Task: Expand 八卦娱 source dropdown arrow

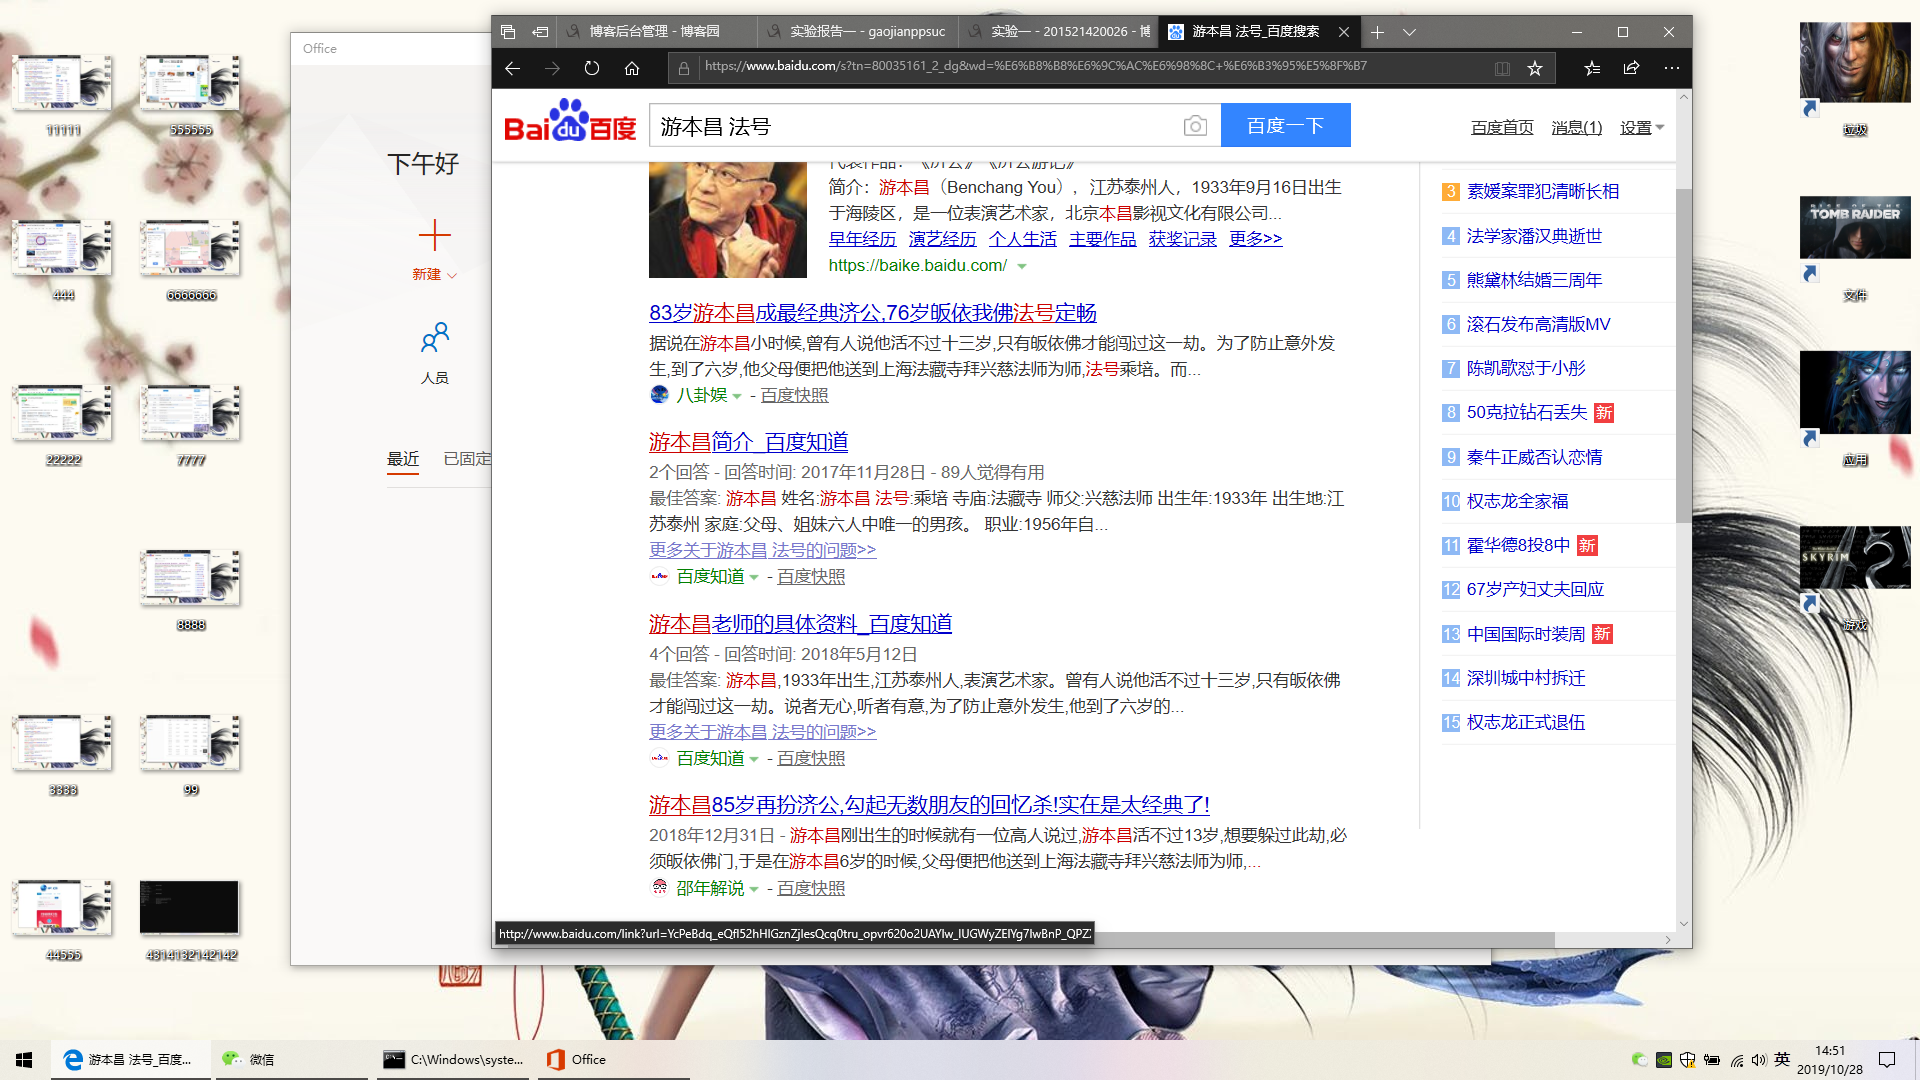Action: pos(737,396)
